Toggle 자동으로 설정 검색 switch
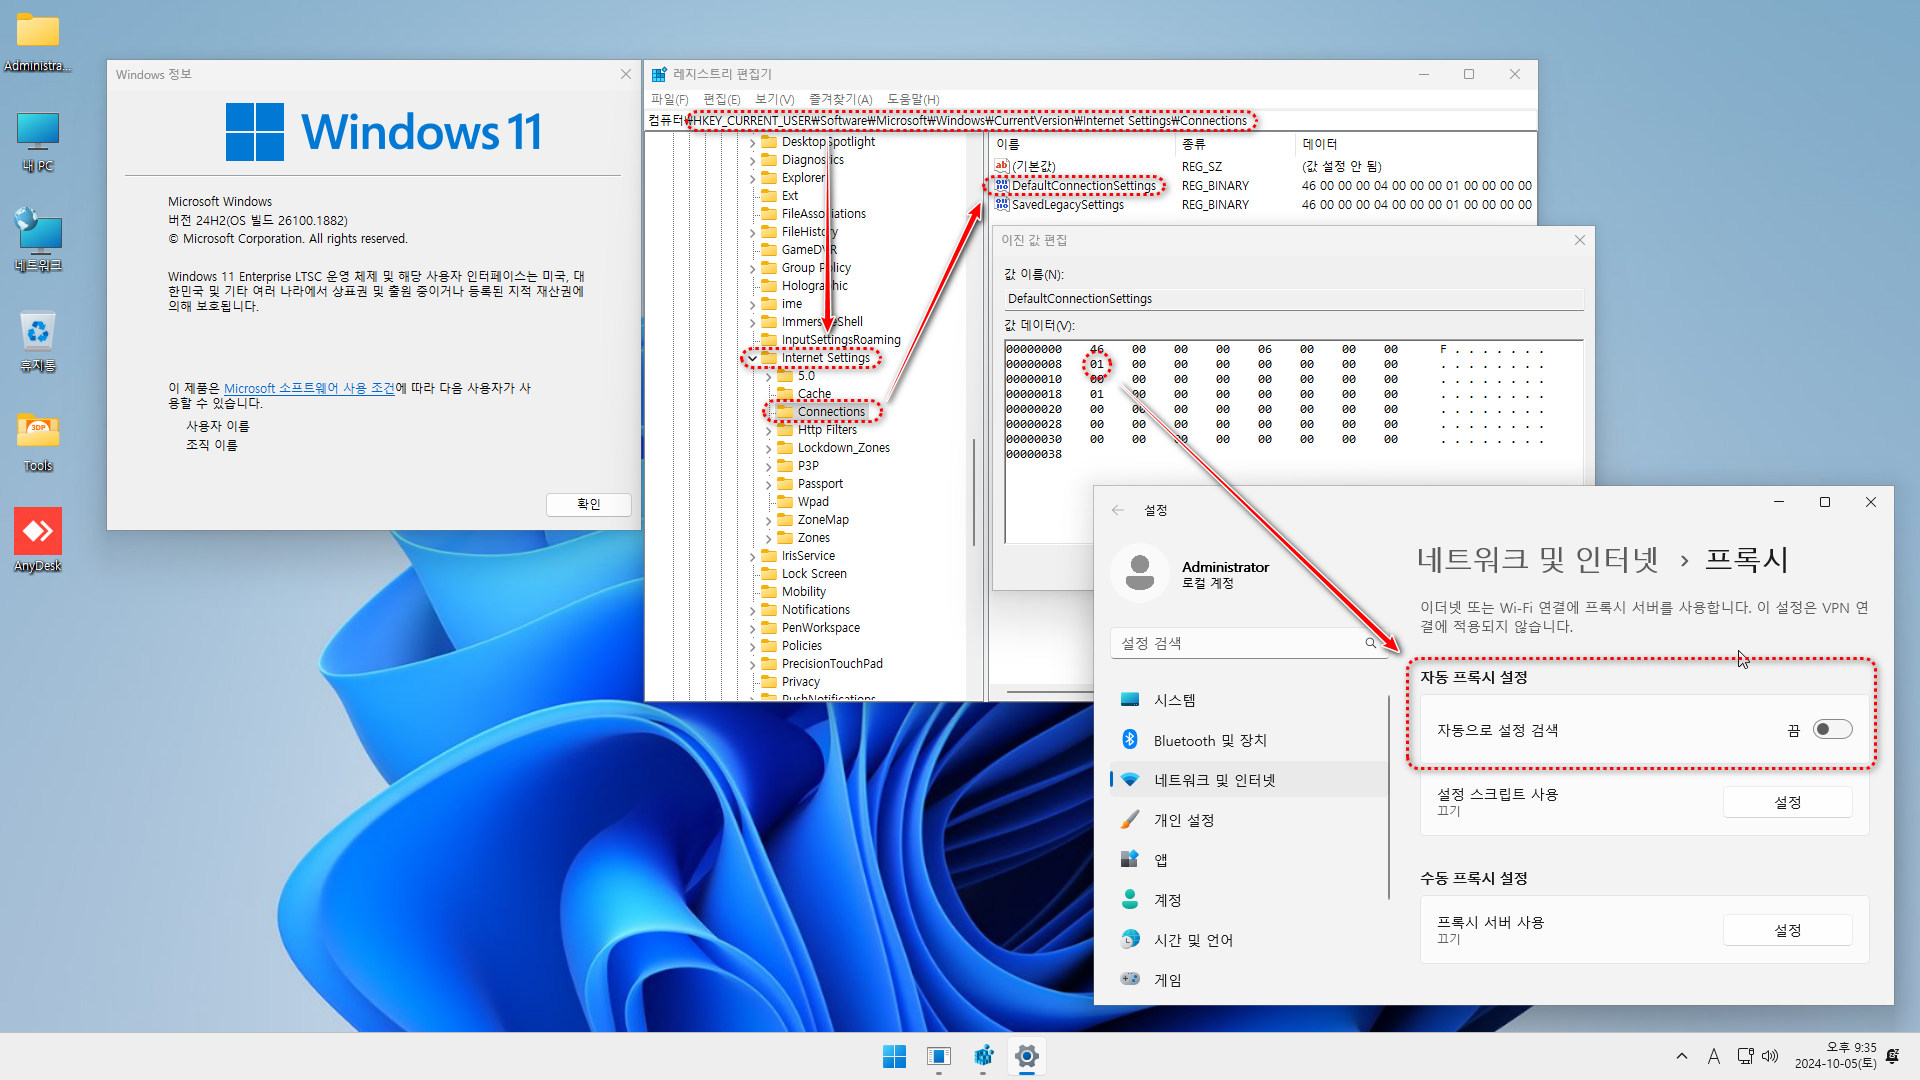Viewport: 1920px width, 1080px height. point(1833,730)
